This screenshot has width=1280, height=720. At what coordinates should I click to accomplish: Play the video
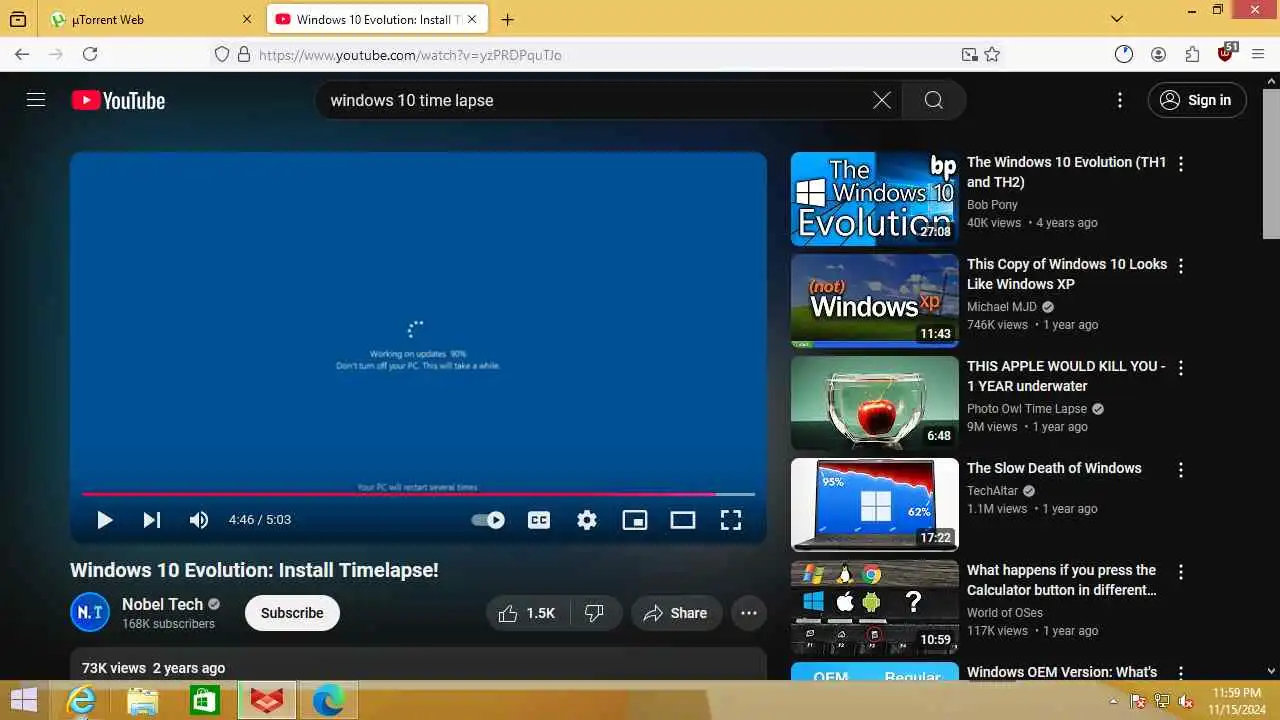tap(104, 520)
